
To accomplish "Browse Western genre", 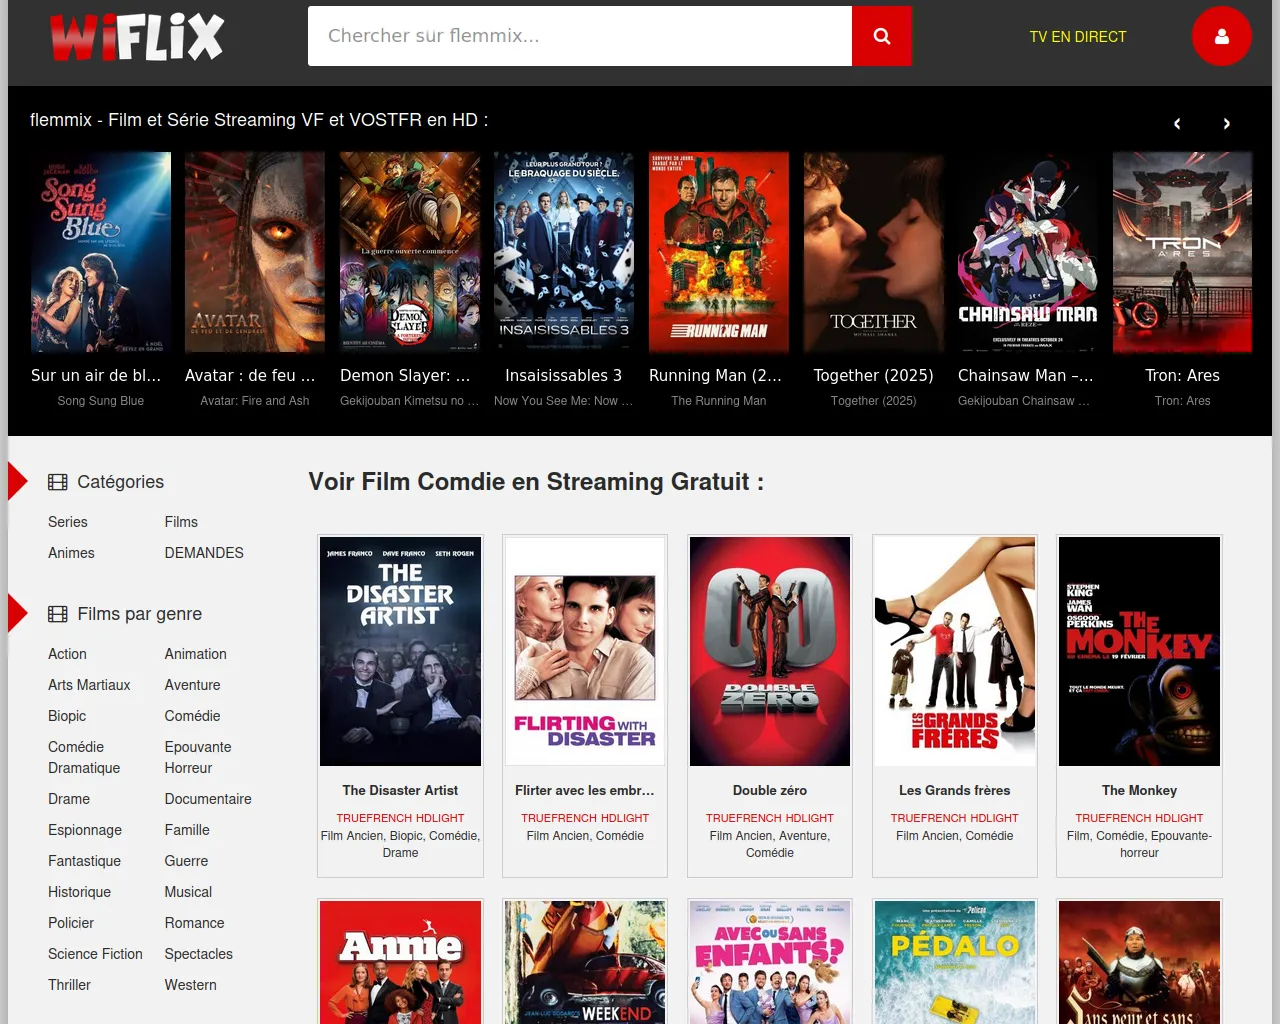I will (x=191, y=985).
